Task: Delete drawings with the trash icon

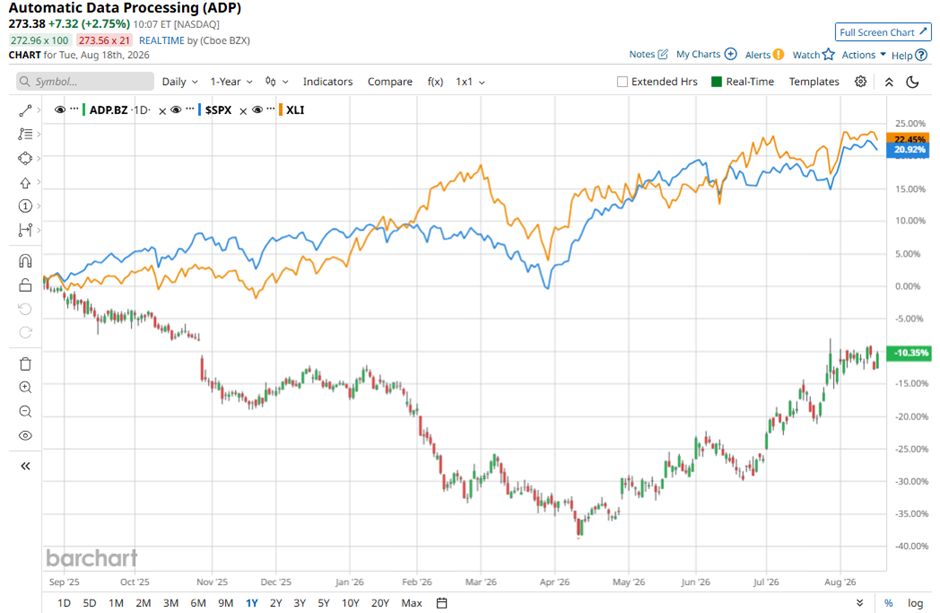Action: click(x=25, y=364)
